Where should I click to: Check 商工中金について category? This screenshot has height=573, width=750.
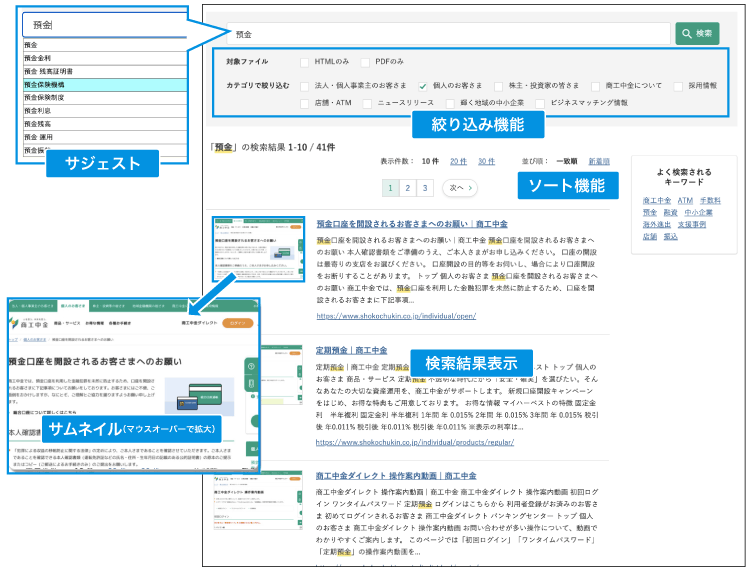coord(596,86)
